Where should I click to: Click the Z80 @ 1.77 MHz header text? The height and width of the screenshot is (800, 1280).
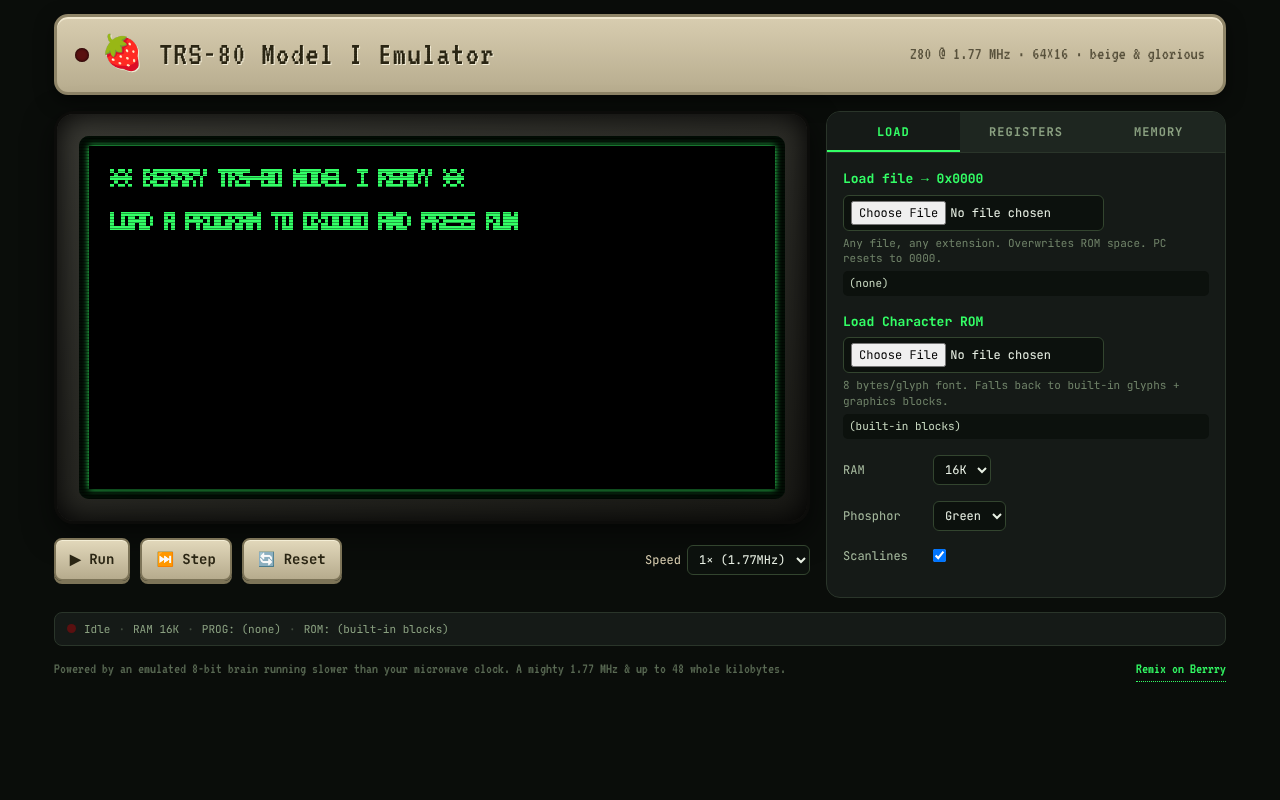point(1057,54)
